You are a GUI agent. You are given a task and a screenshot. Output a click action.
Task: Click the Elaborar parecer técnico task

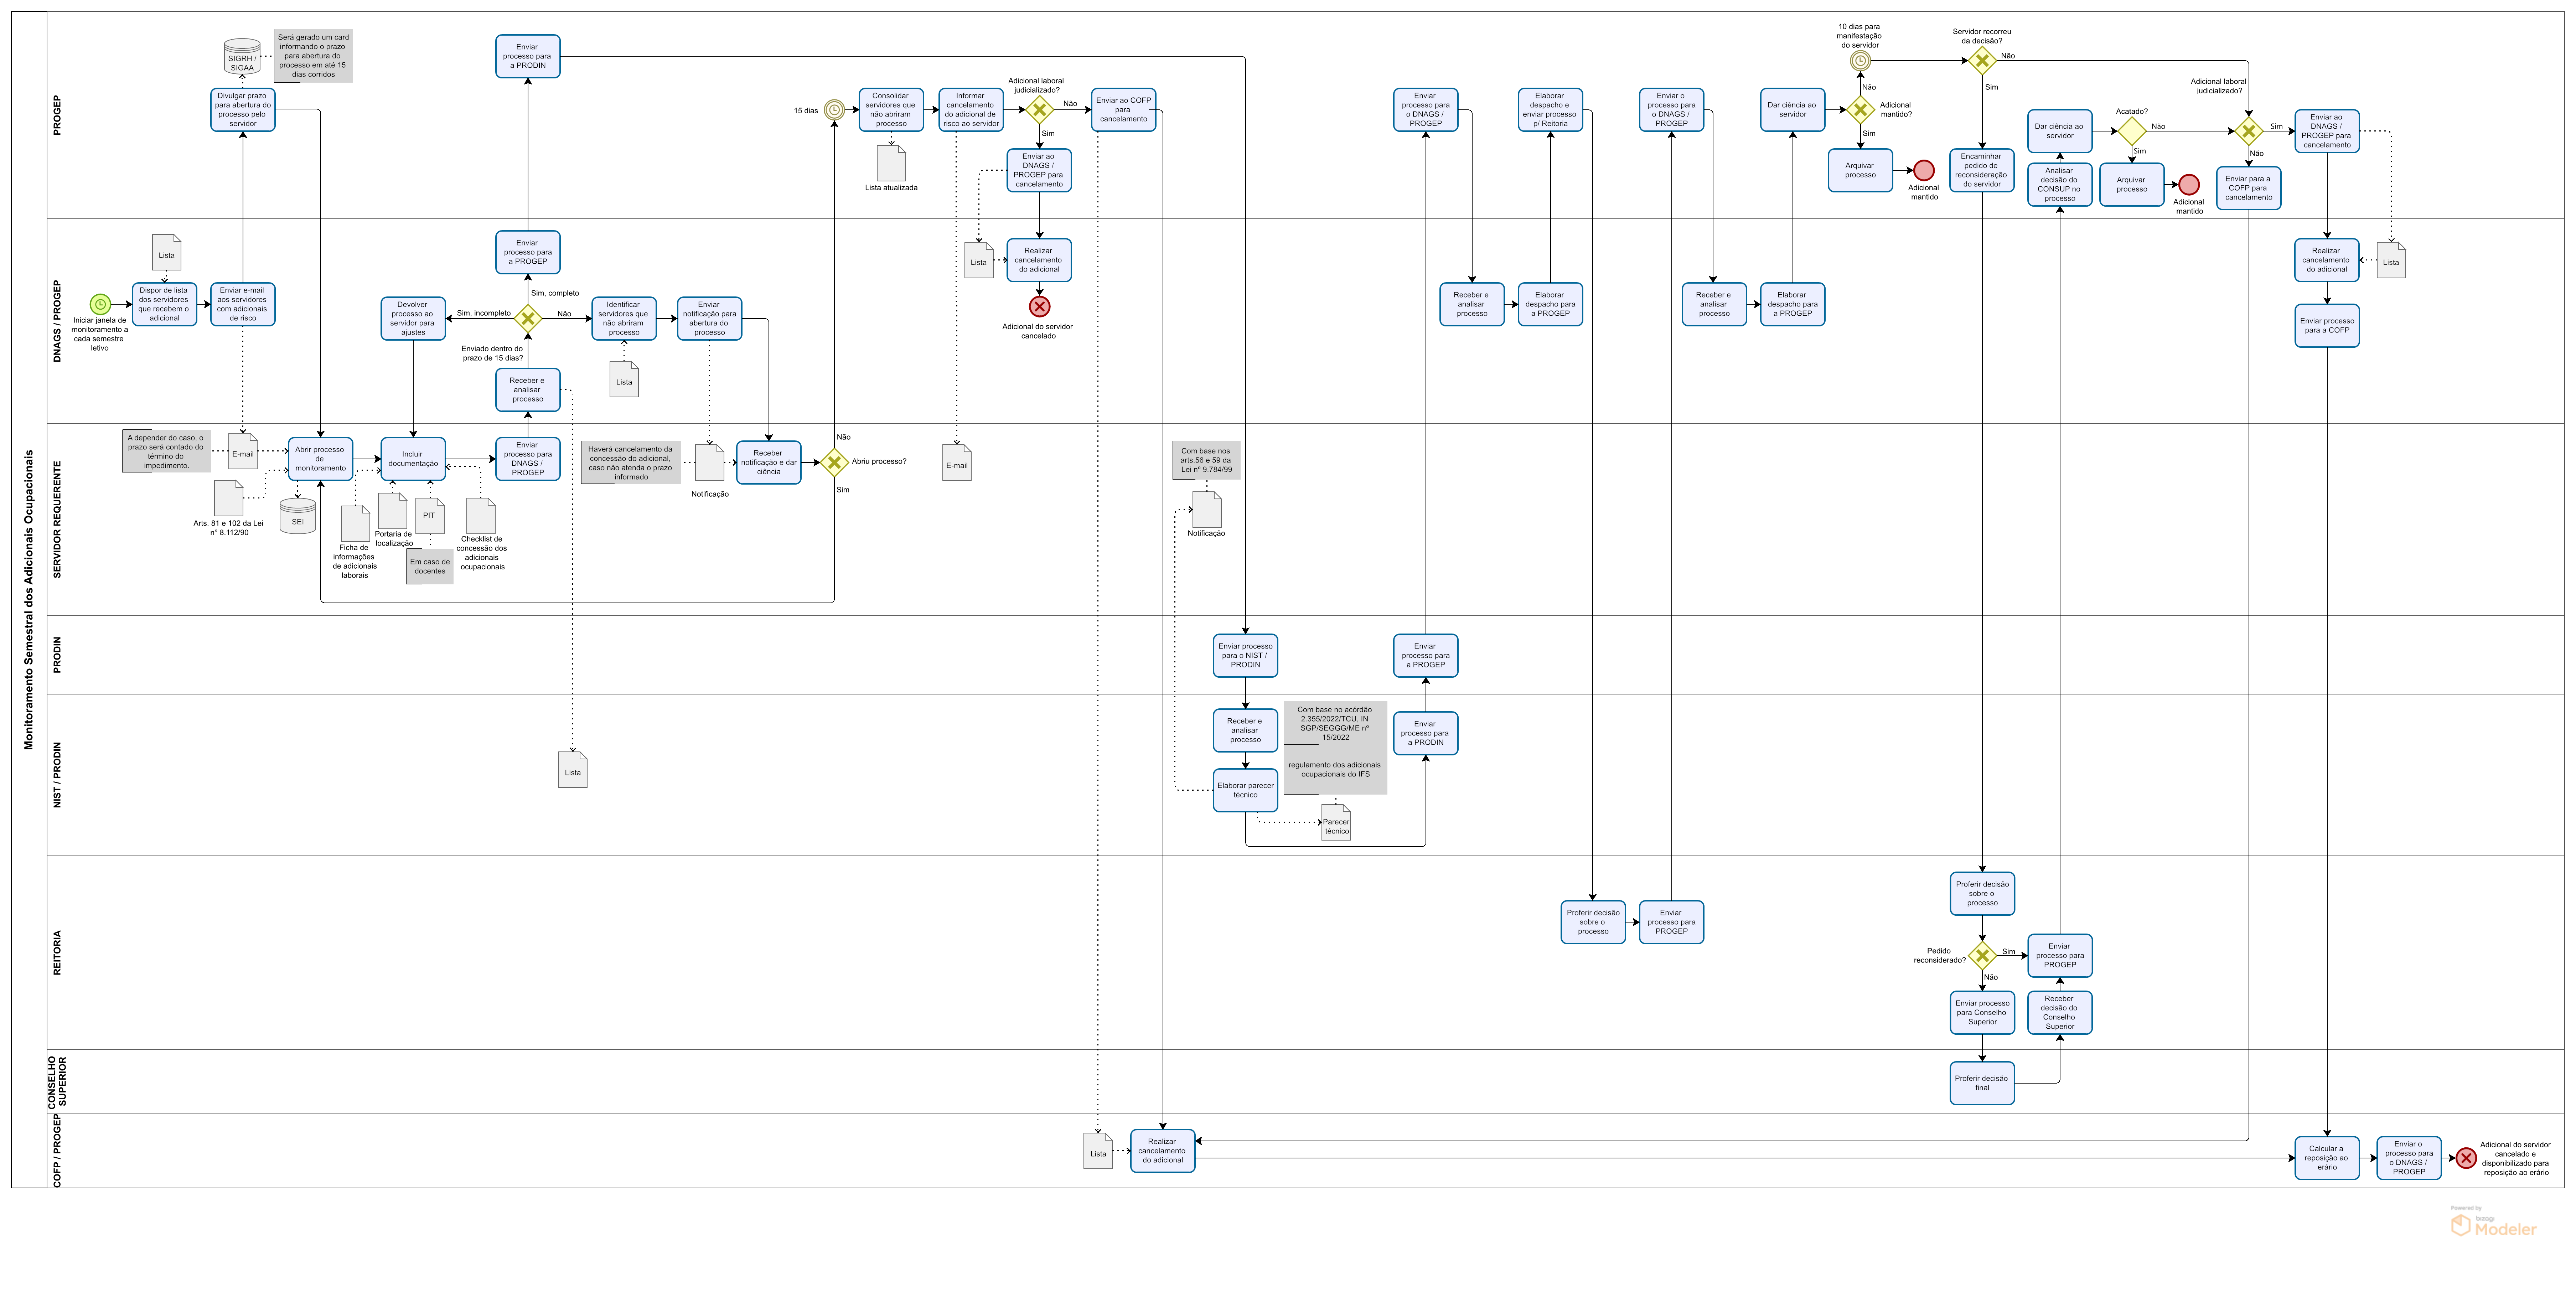click(x=1245, y=790)
